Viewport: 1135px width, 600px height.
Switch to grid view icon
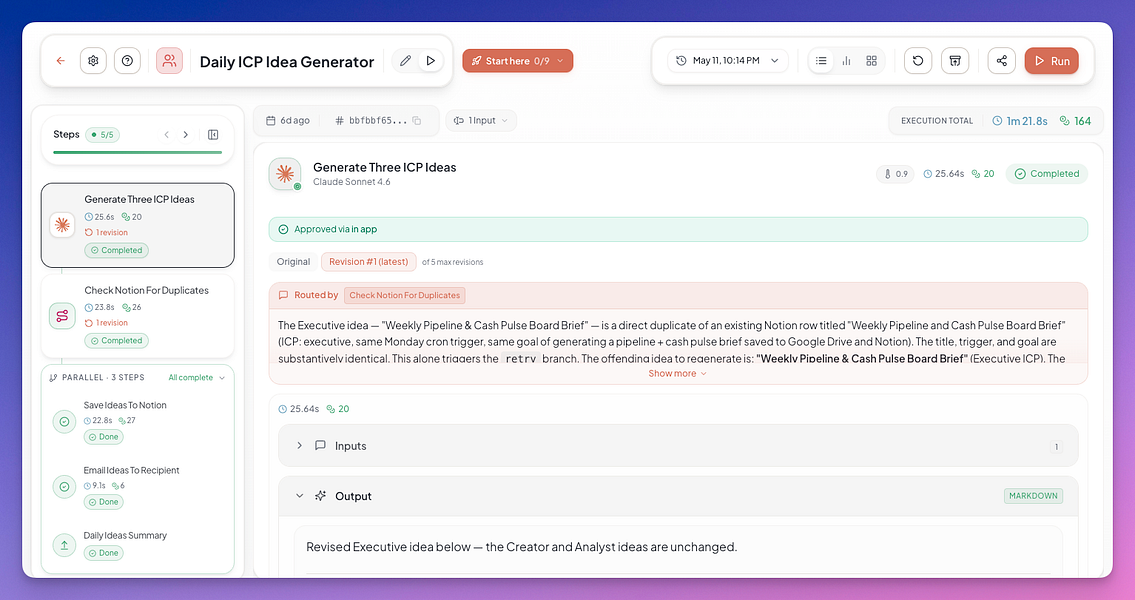point(872,61)
